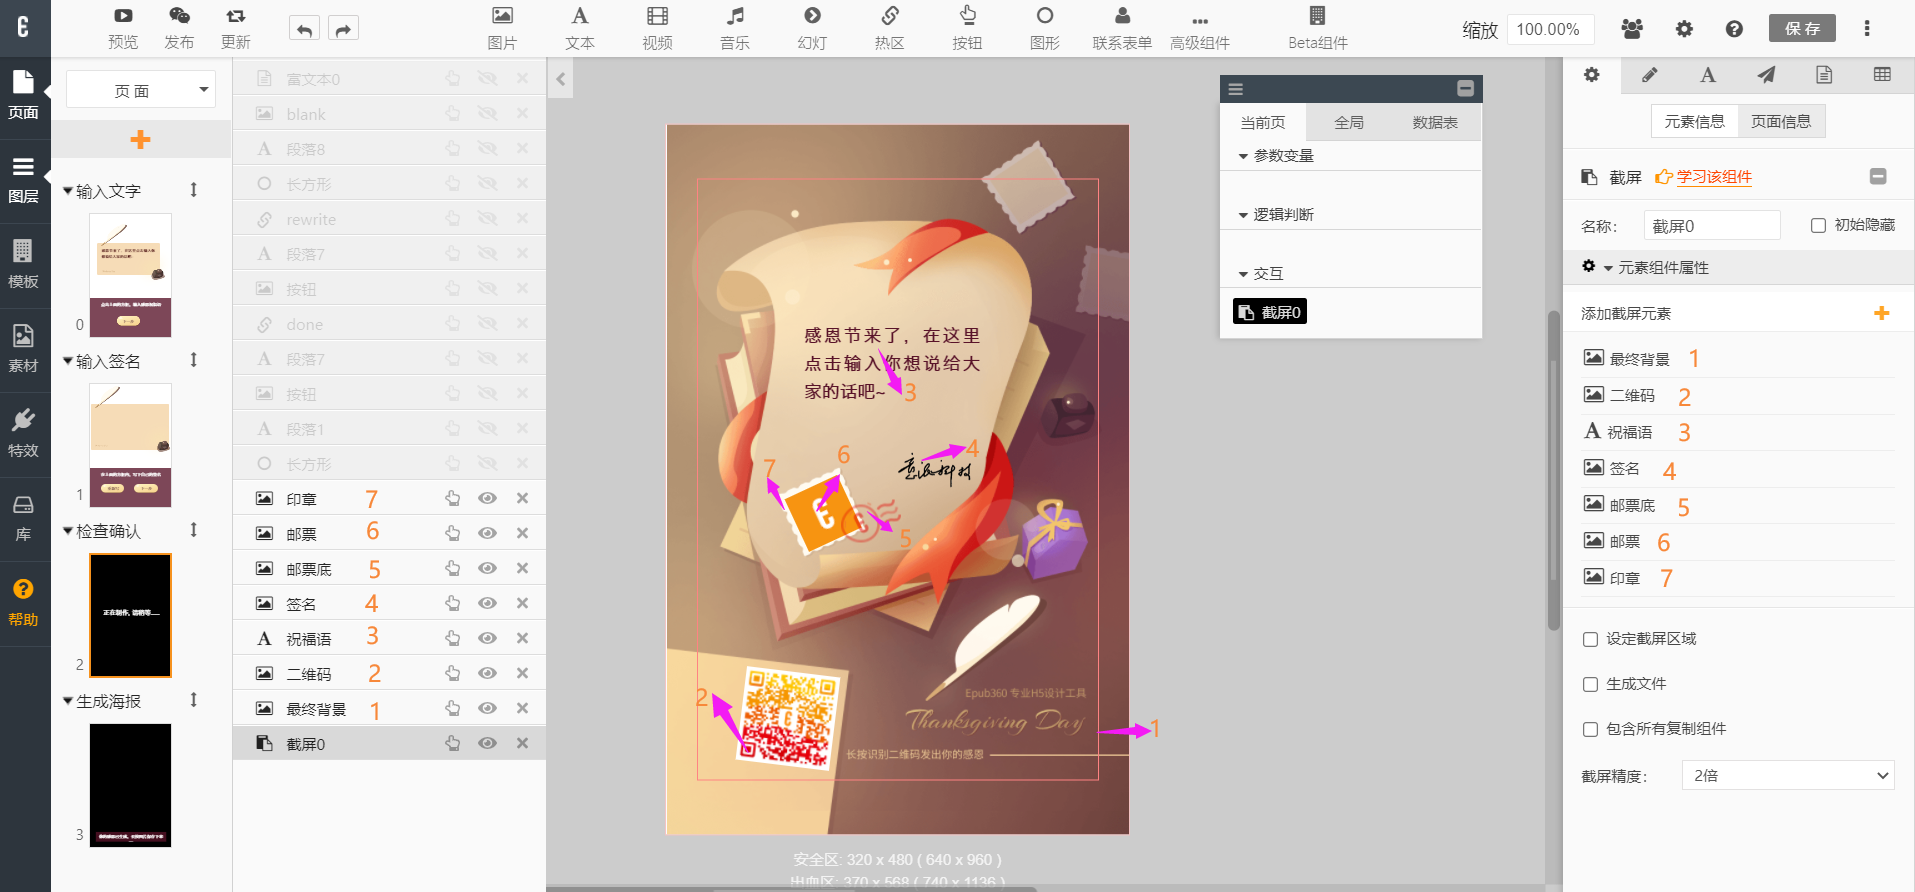Check the 初始隐藏 option

pos(1818,226)
